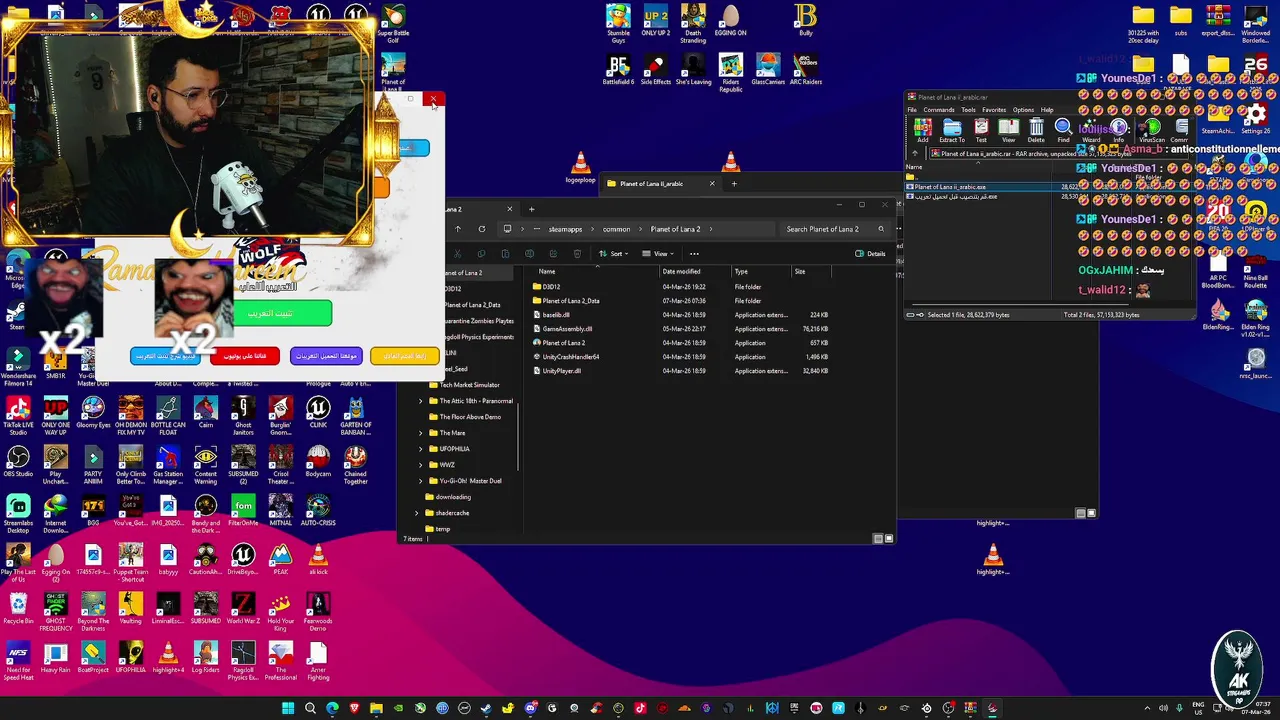Open Sort dropdown in File Explorer
This screenshot has height=720, width=1280.
[x=612, y=254]
